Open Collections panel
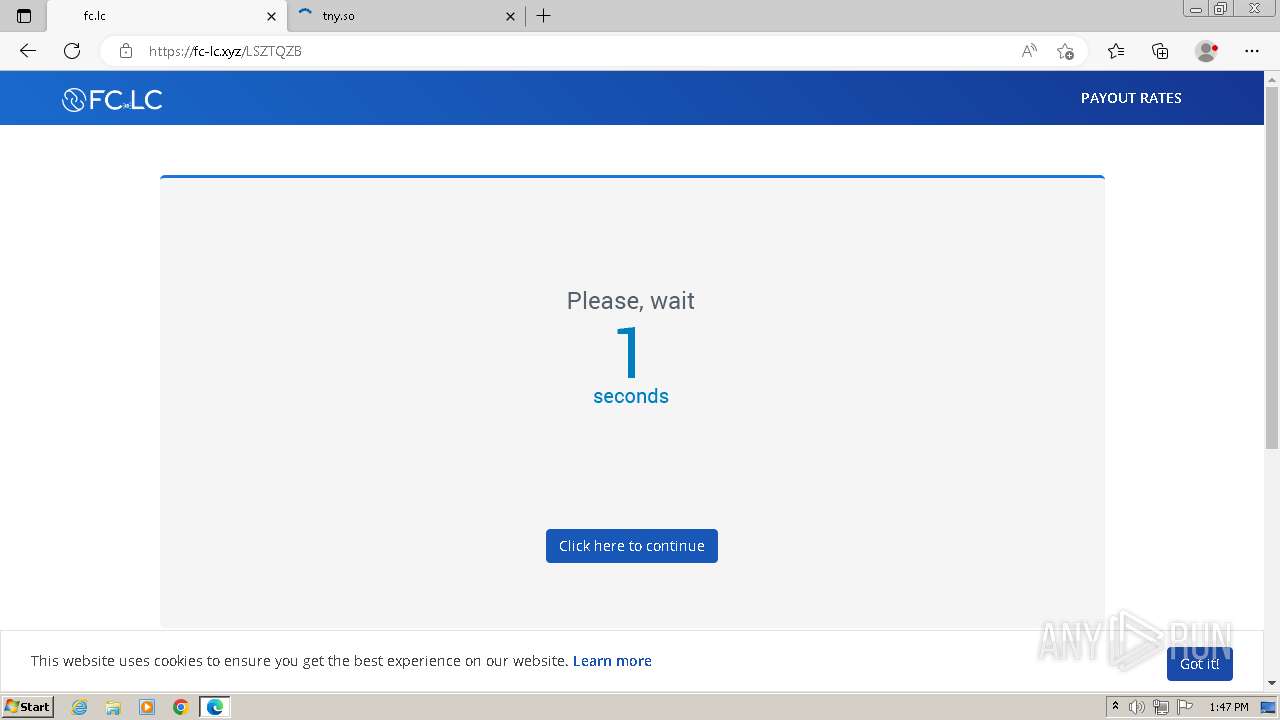This screenshot has height=720, width=1280. [x=1160, y=51]
